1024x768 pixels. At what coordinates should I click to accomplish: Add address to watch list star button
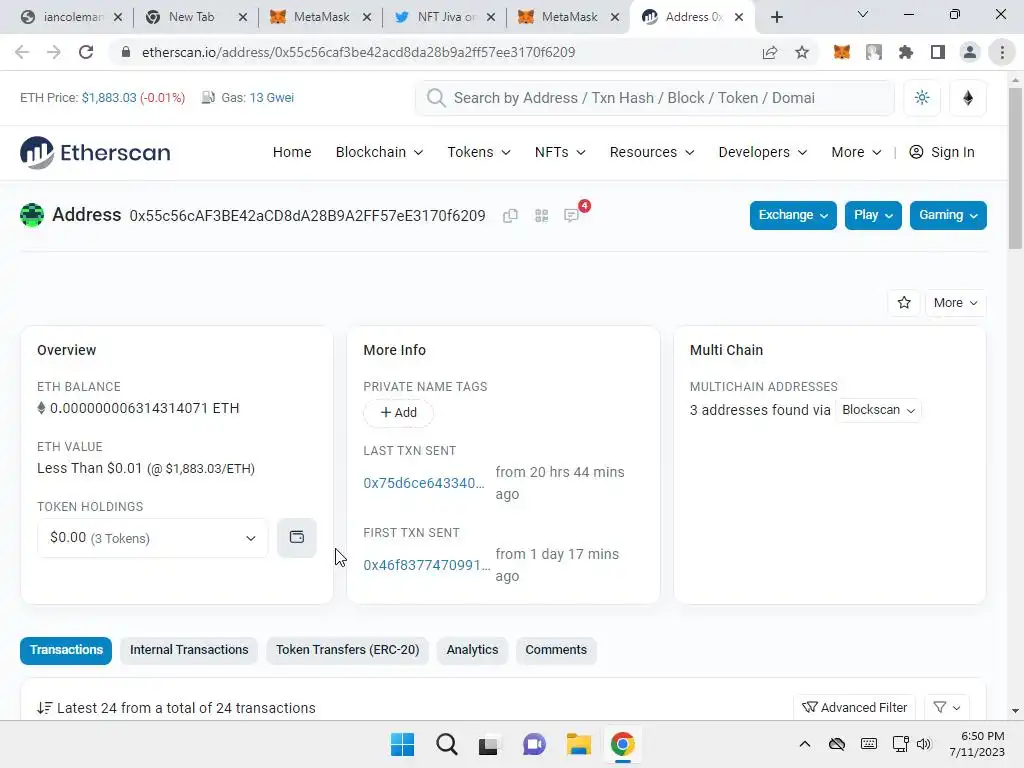coord(904,302)
